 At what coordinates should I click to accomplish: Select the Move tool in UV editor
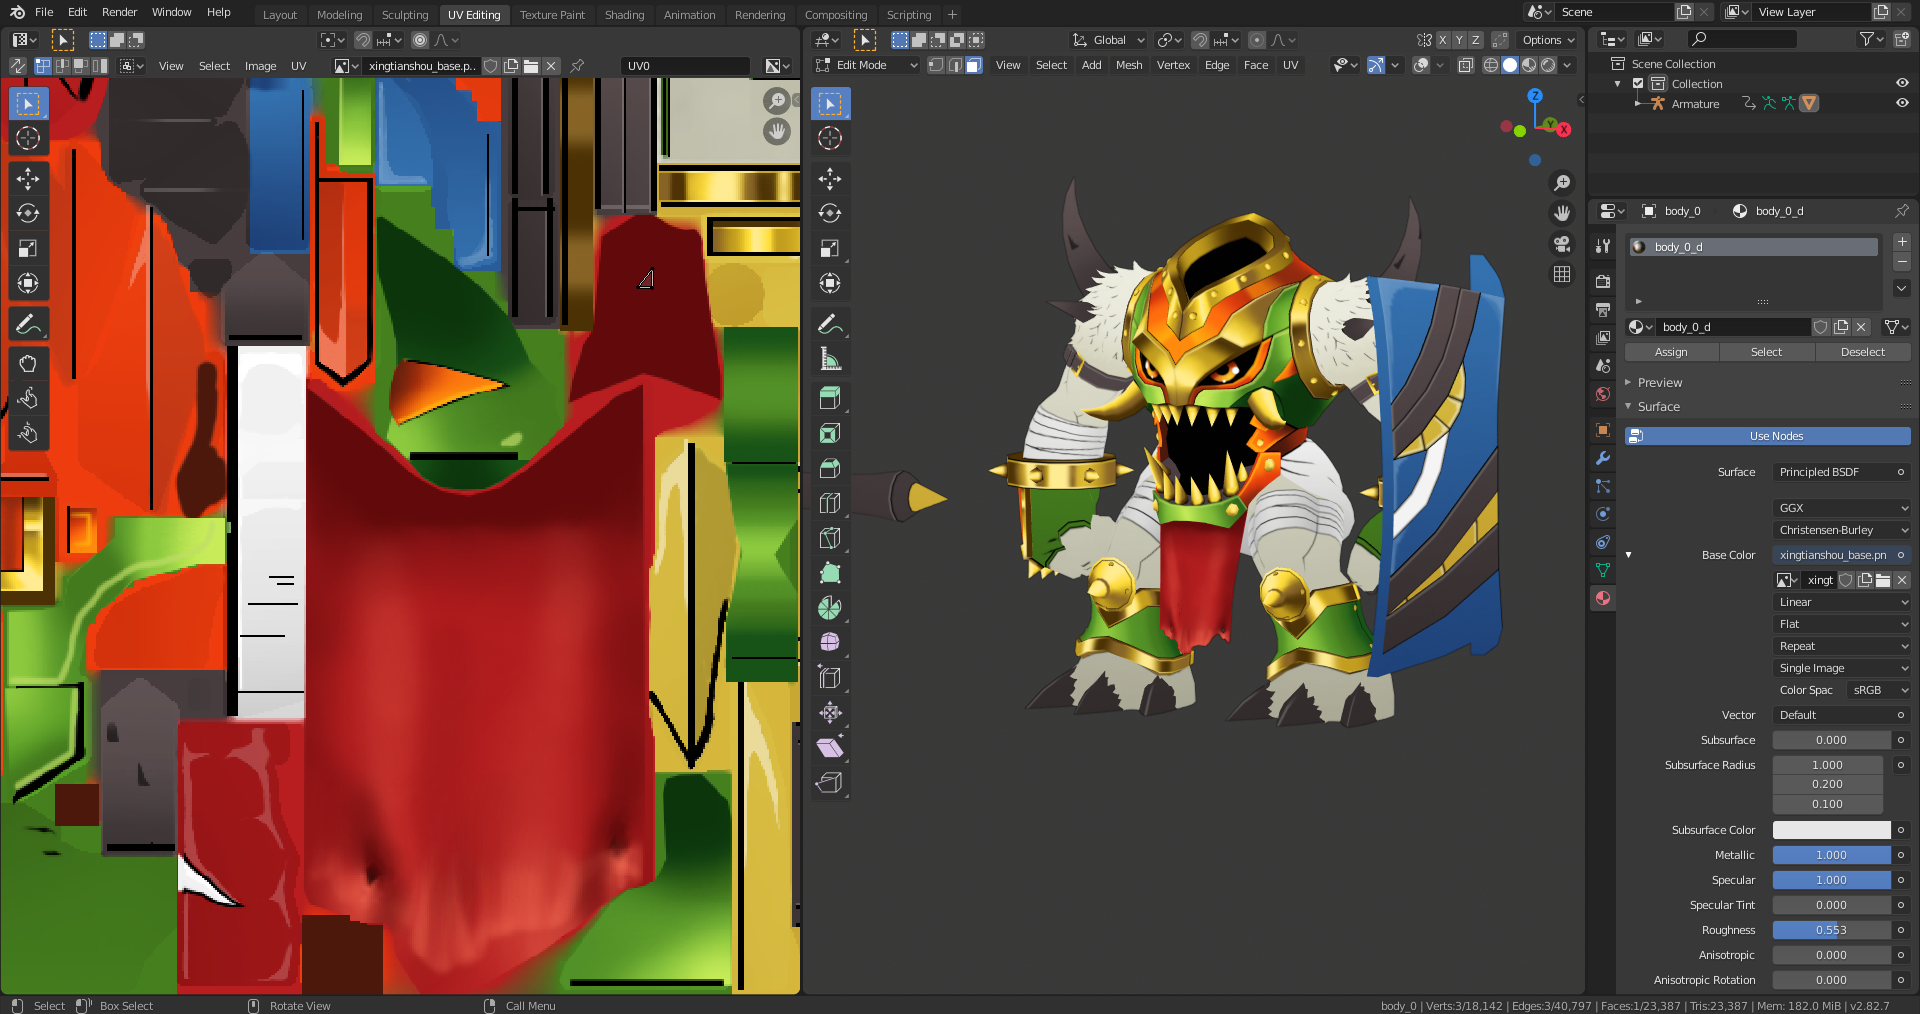28,178
